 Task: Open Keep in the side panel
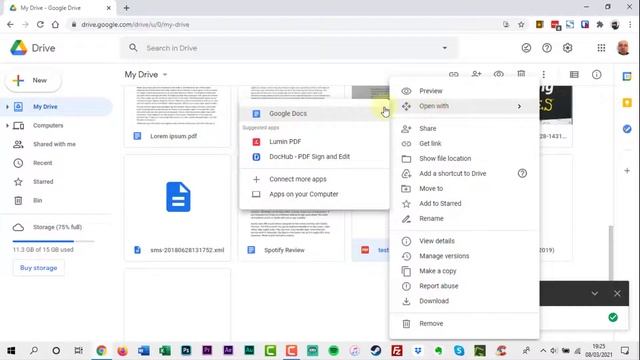tap(627, 103)
